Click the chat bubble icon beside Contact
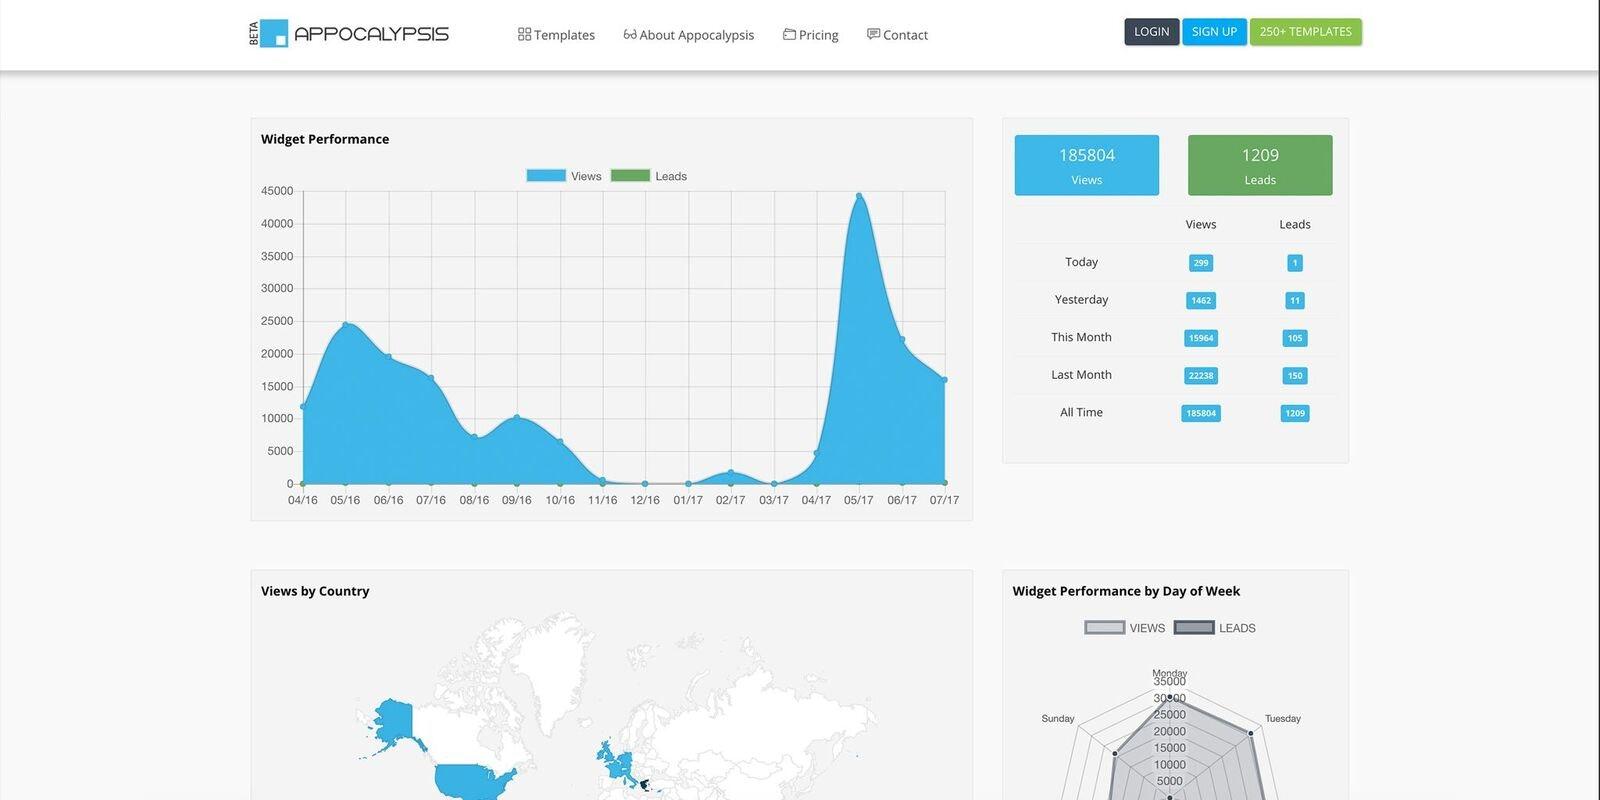The image size is (1600, 800). [873, 34]
